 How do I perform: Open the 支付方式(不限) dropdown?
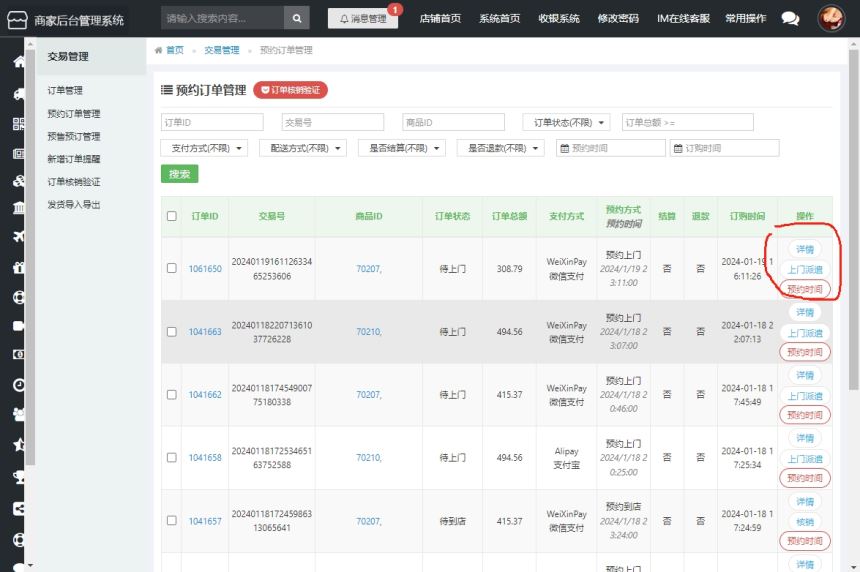tap(204, 148)
